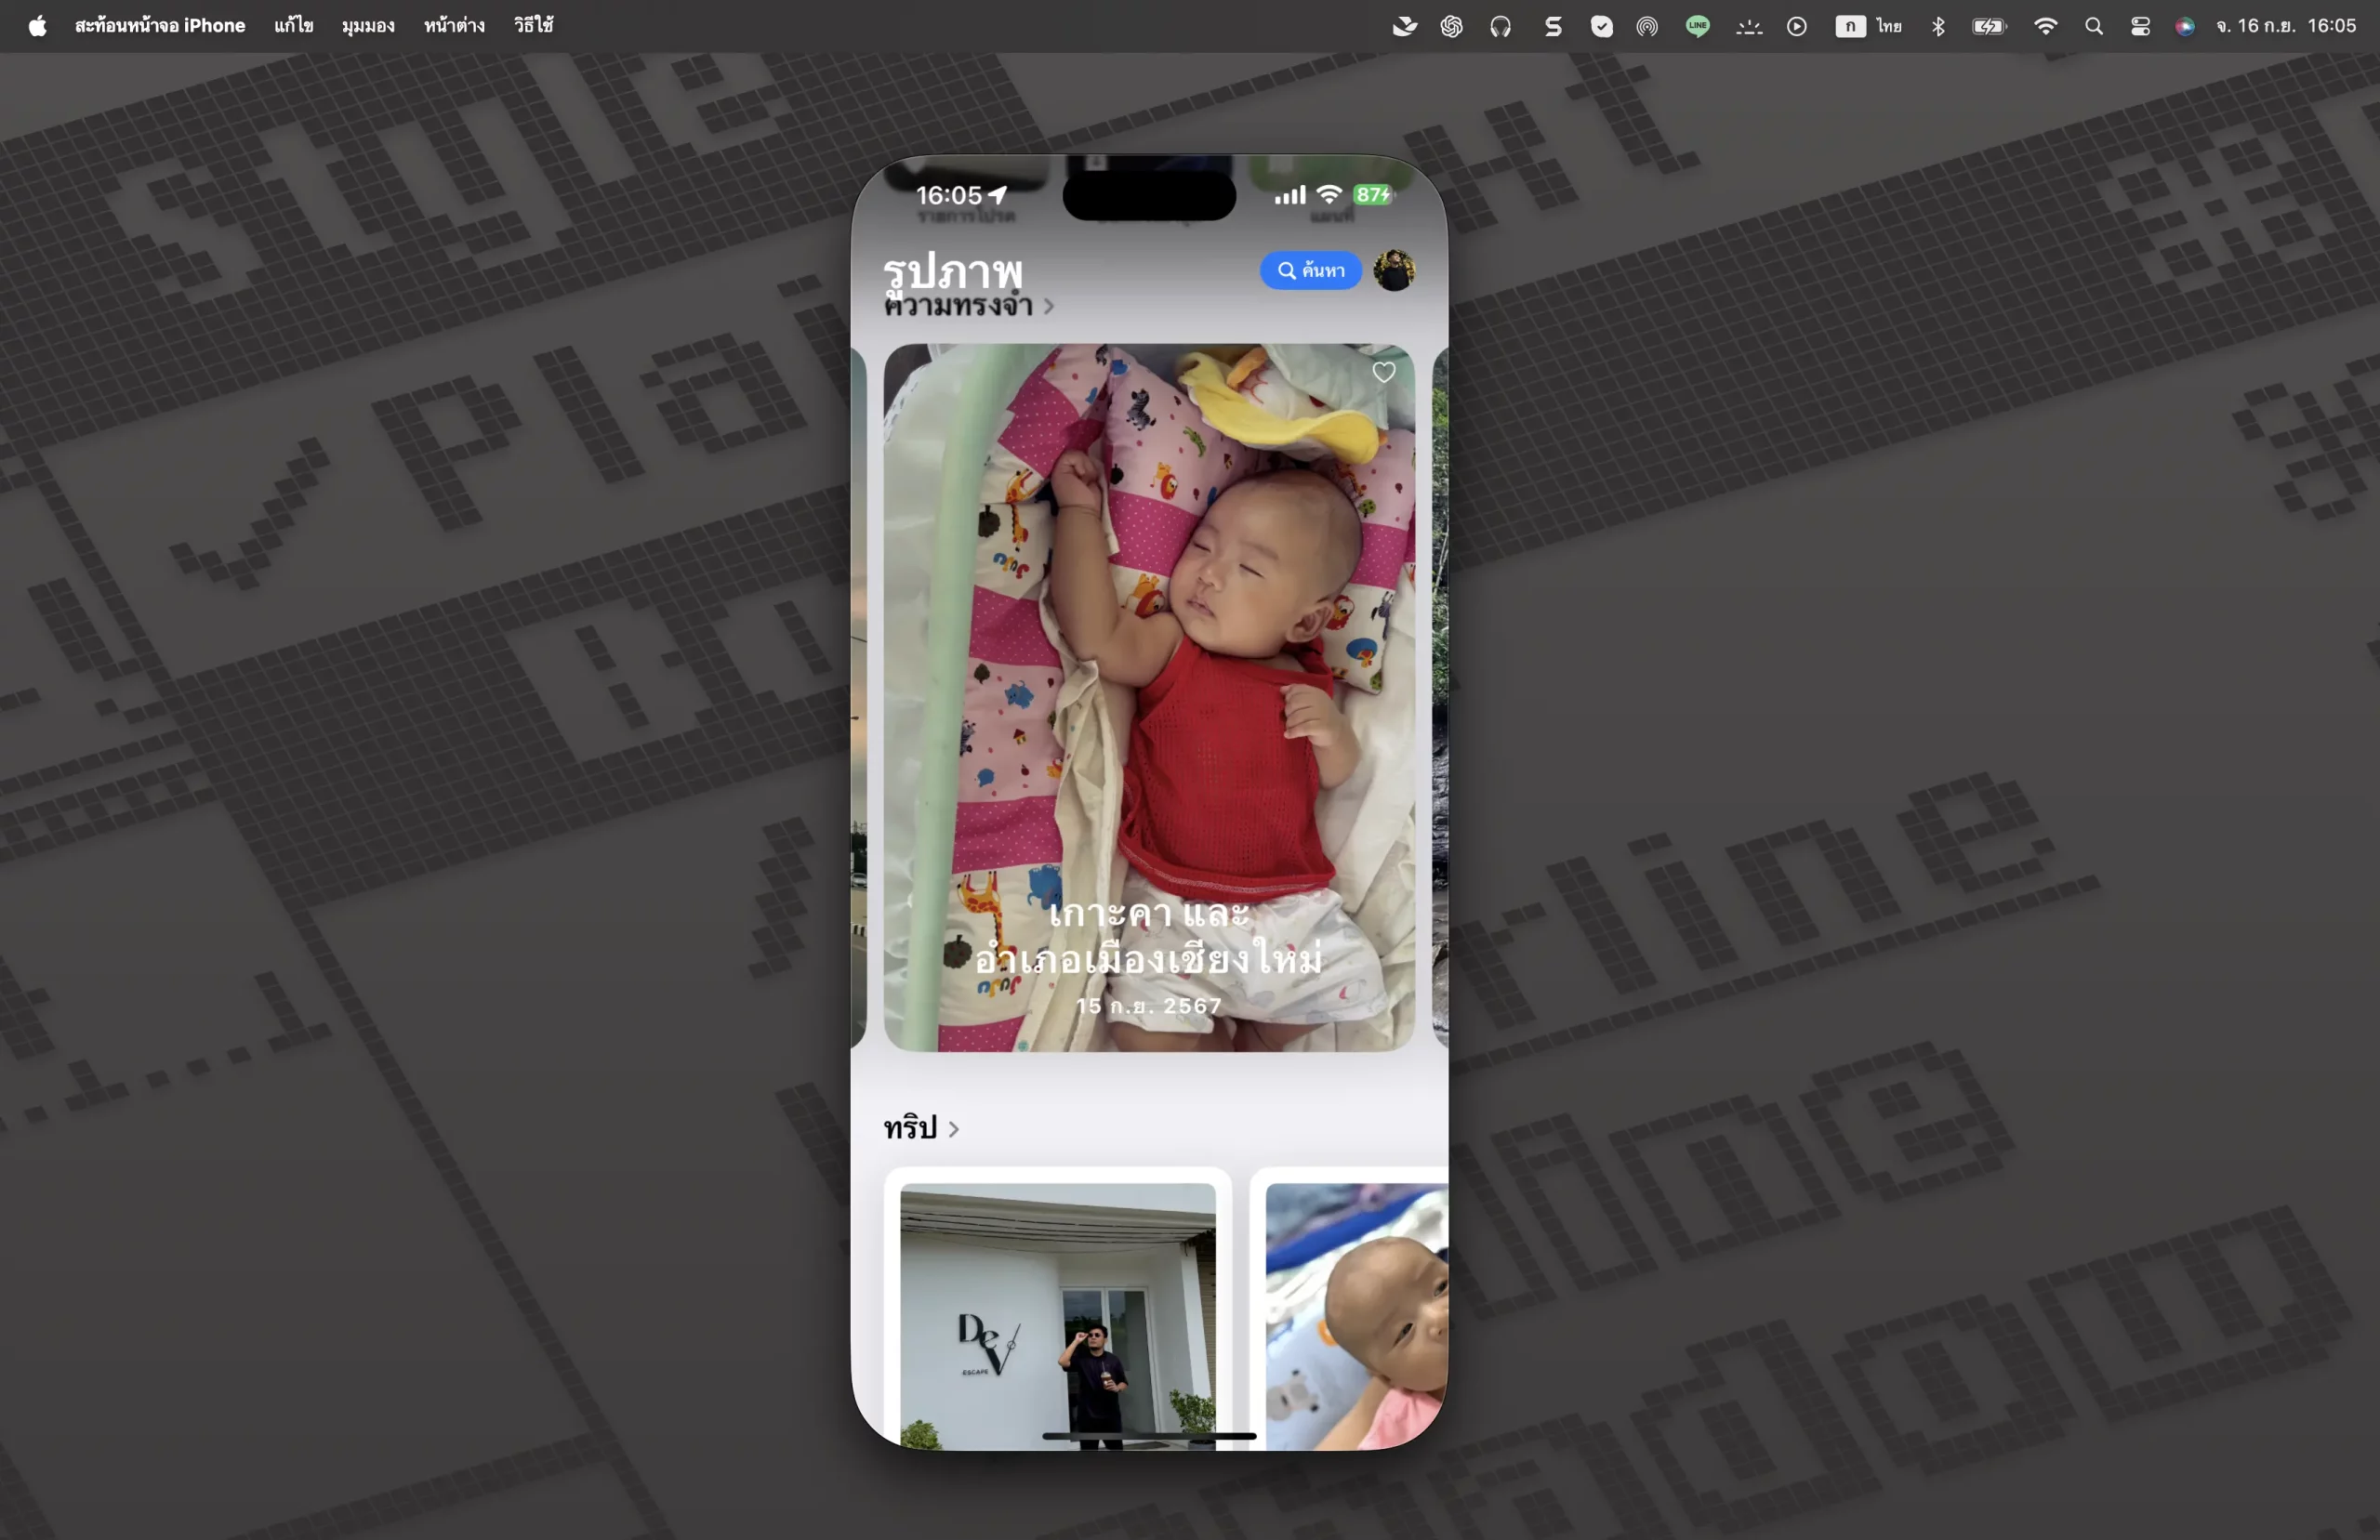Tap the iPhone home indicator bar
The width and height of the screenshot is (2380, 1540).
pyautogui.click(x=1148, y=1436)
